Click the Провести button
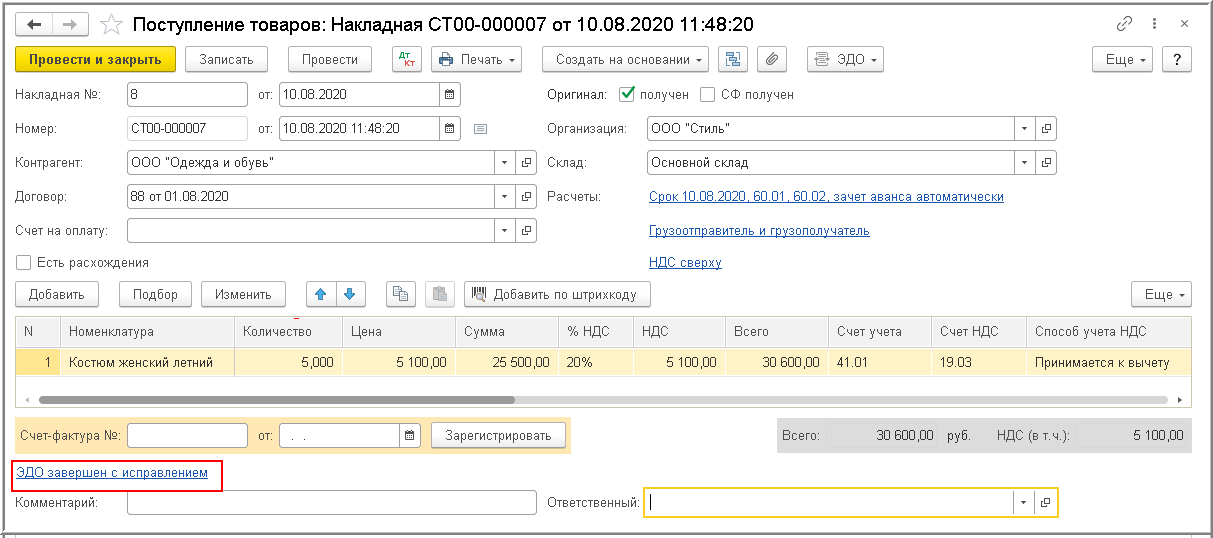1213x538 pixels. tap(330, 59)
